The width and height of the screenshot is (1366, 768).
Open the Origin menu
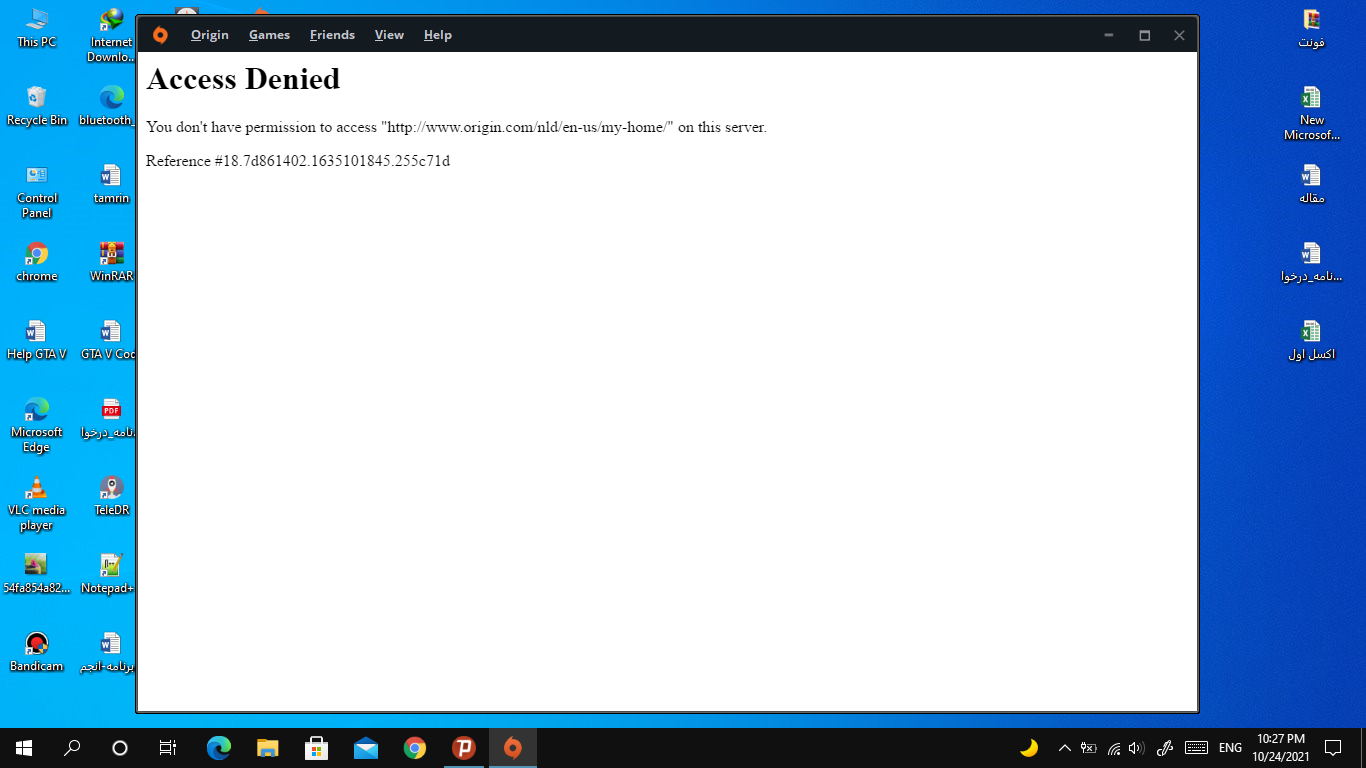coord(210,35)
